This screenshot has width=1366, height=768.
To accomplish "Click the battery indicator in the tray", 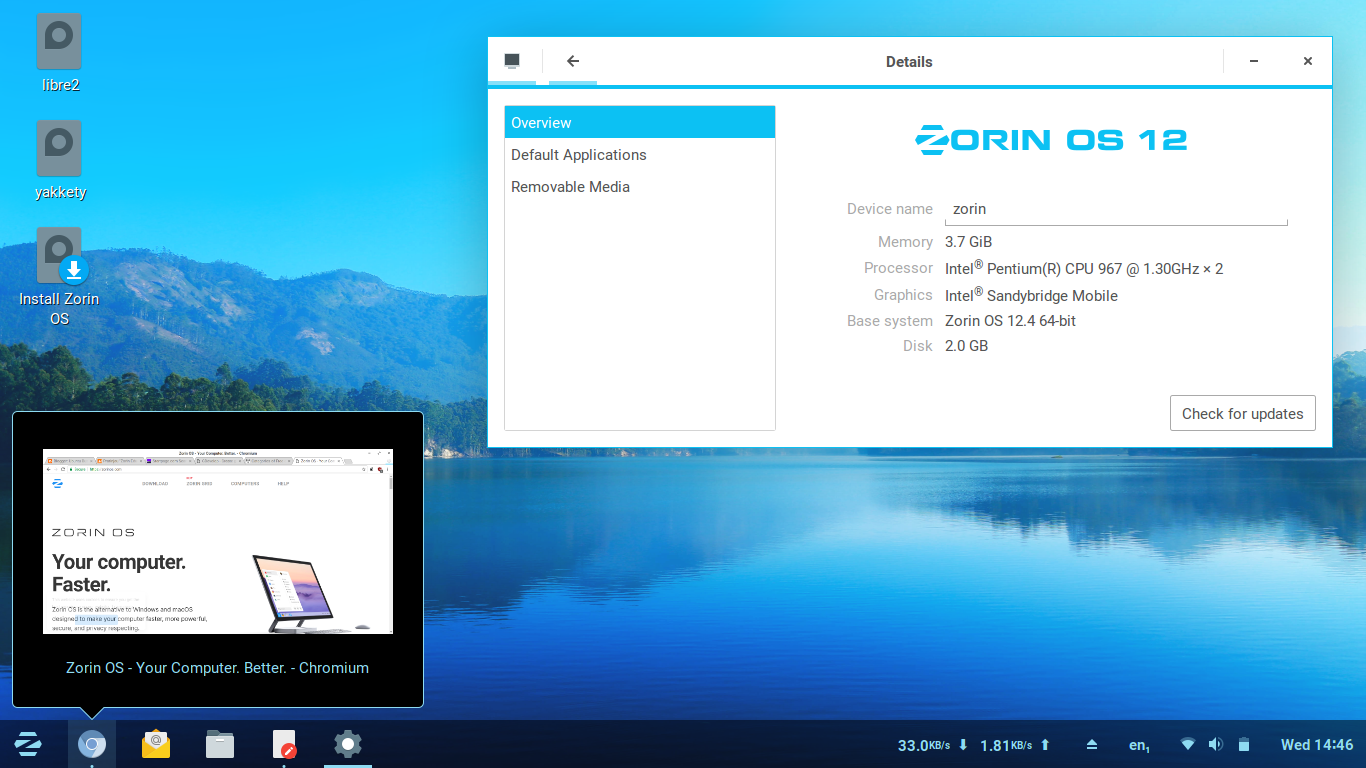I will 1244,744.
